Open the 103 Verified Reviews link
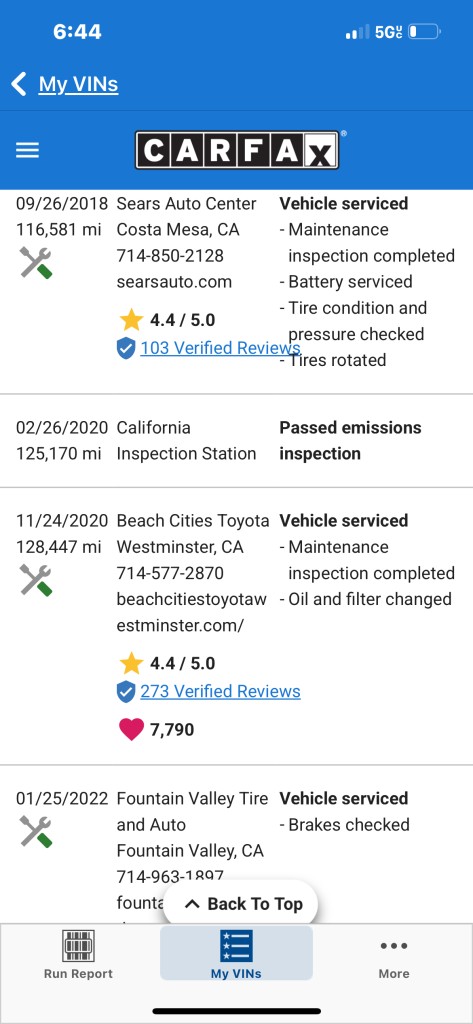This screenshot has width=473, height=1024. [x=220, y=348]
